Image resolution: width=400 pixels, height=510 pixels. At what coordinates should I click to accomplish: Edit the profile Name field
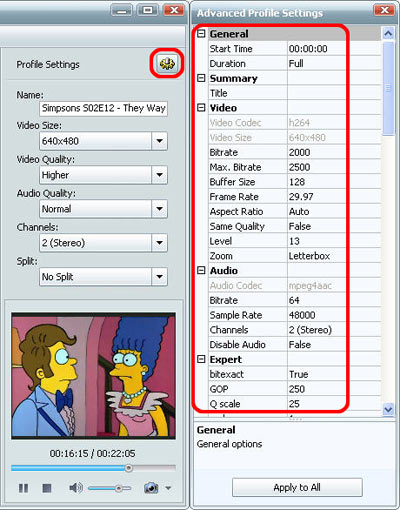103,108
